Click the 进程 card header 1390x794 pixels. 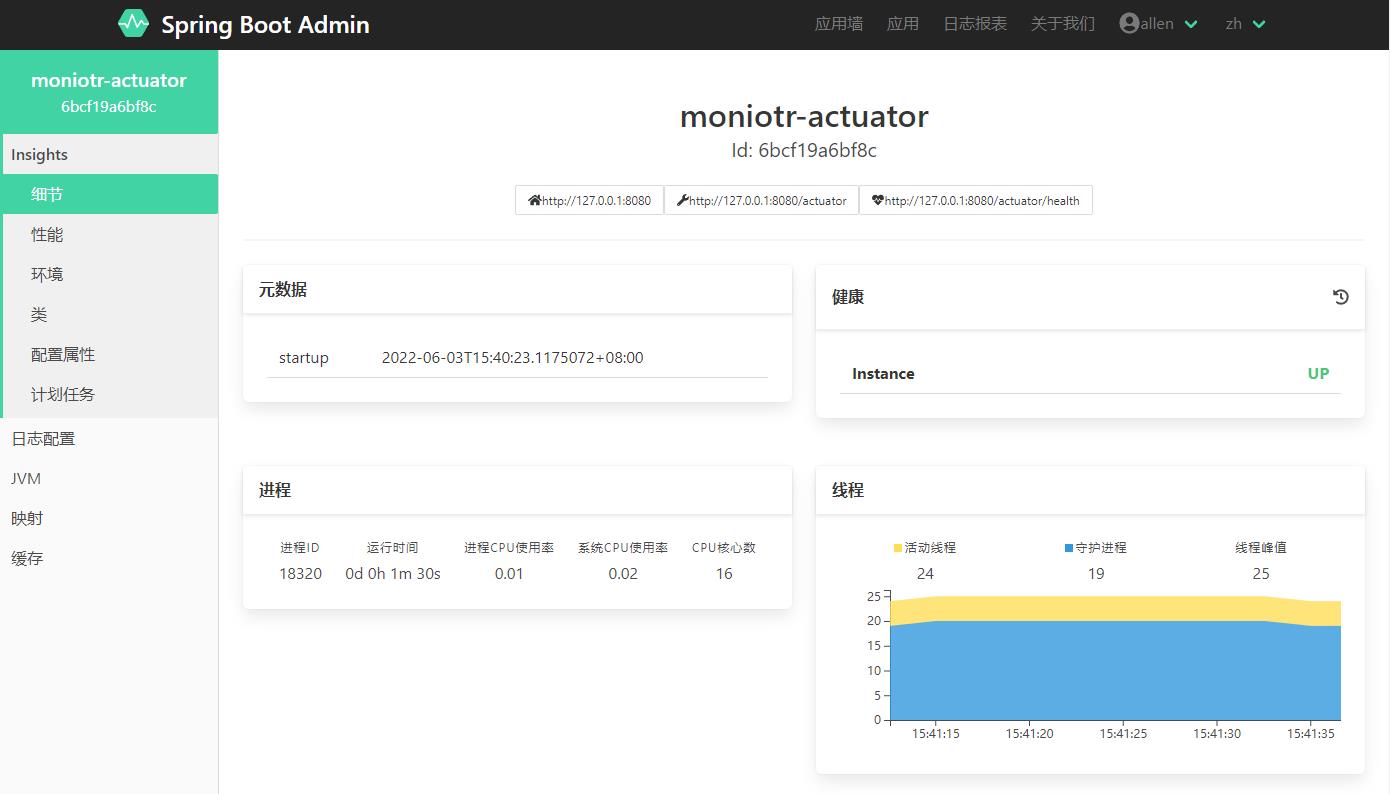pos(517,490)
